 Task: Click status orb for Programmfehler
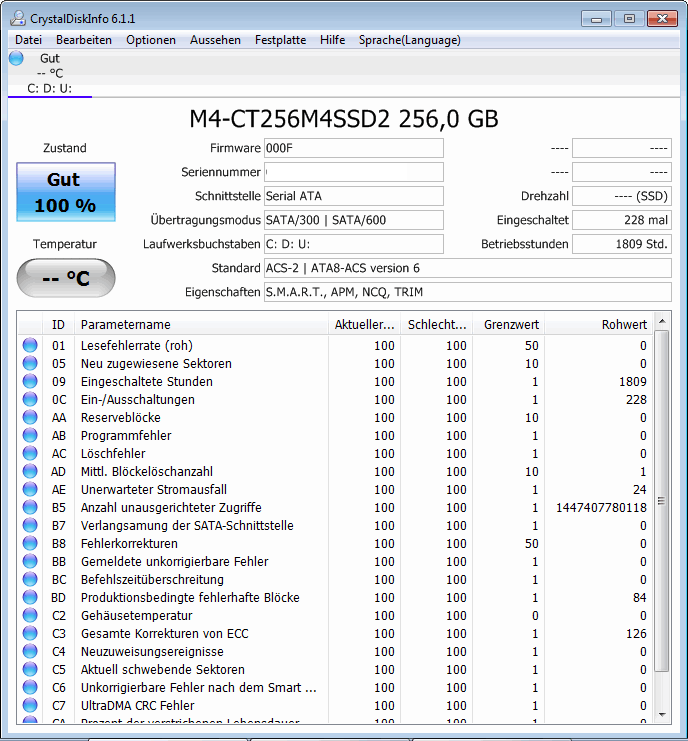pyautogui.click(x=30, y=435)
